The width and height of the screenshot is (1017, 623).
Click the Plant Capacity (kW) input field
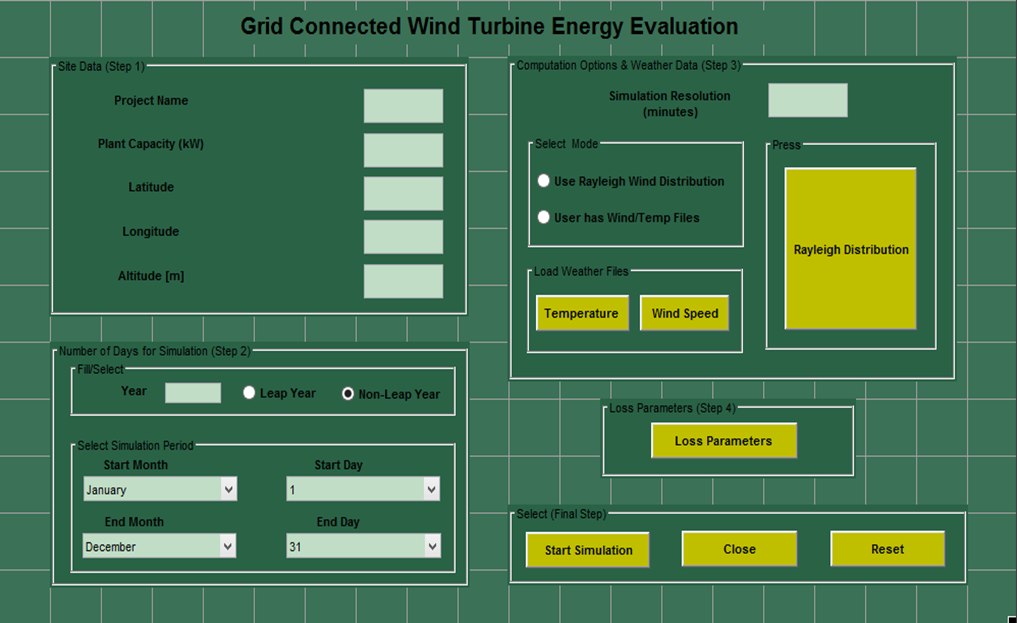pos(403,150)
